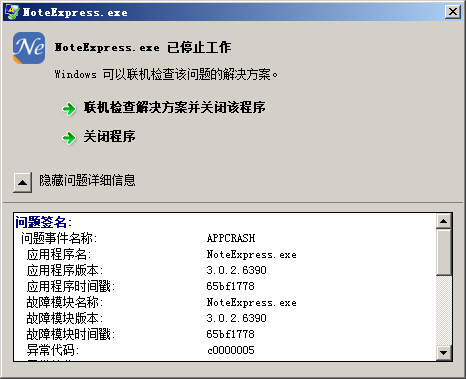Click the APPCRASH event name value
The height and width of the screenshot is (379, 466).
tap(231, 238)
